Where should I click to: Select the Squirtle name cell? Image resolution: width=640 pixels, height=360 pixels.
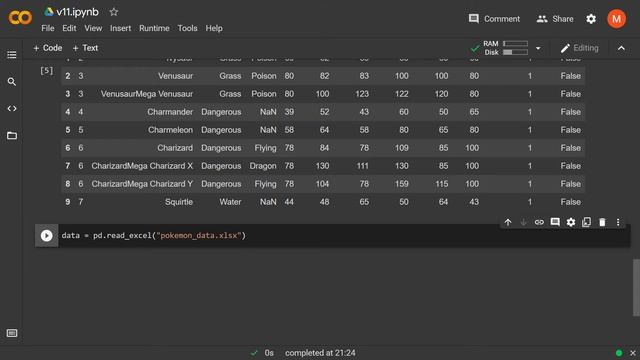179,202
